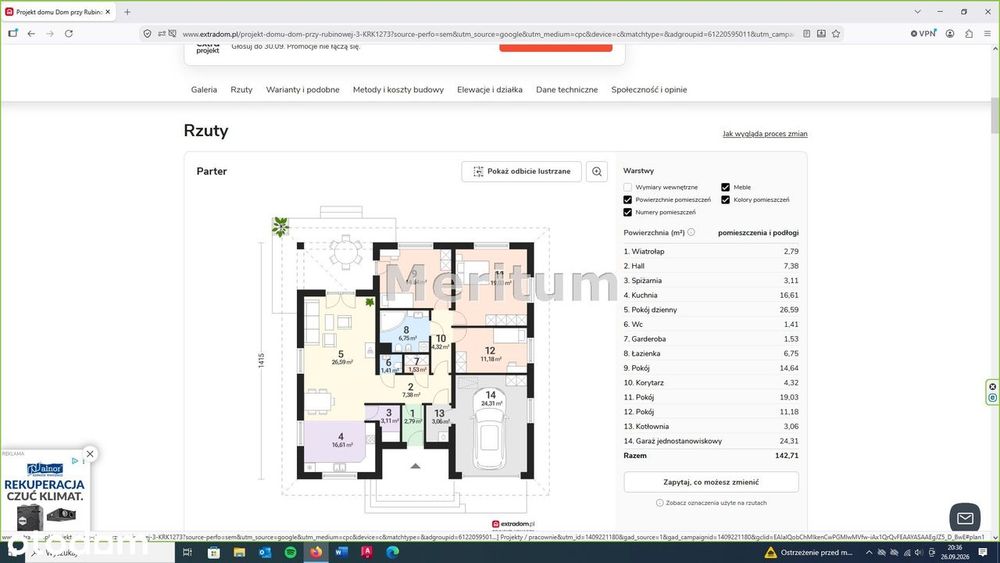Open Microsoft Word from the taskbar
Viewport: 1000px width, 563px height.
pyautogui.click(x=341, y=552)
